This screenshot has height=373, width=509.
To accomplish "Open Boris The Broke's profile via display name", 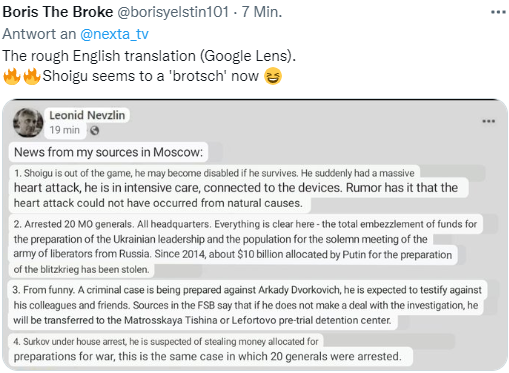I will [x=58, y=12].
